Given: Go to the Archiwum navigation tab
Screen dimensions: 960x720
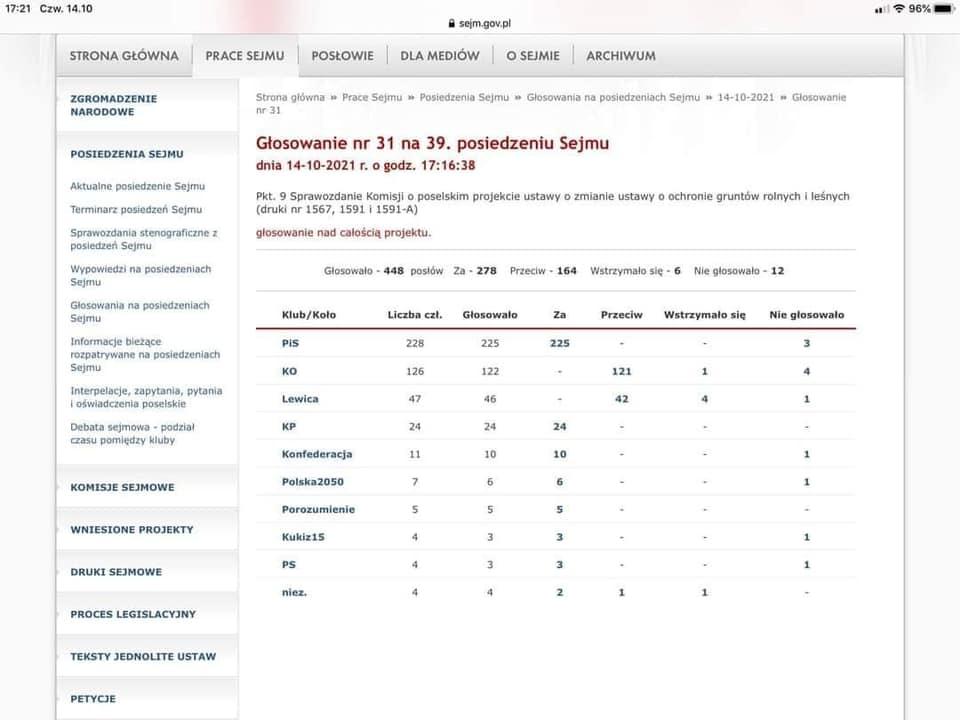Looking at the screenshot, I should click(x=621, y=56).
